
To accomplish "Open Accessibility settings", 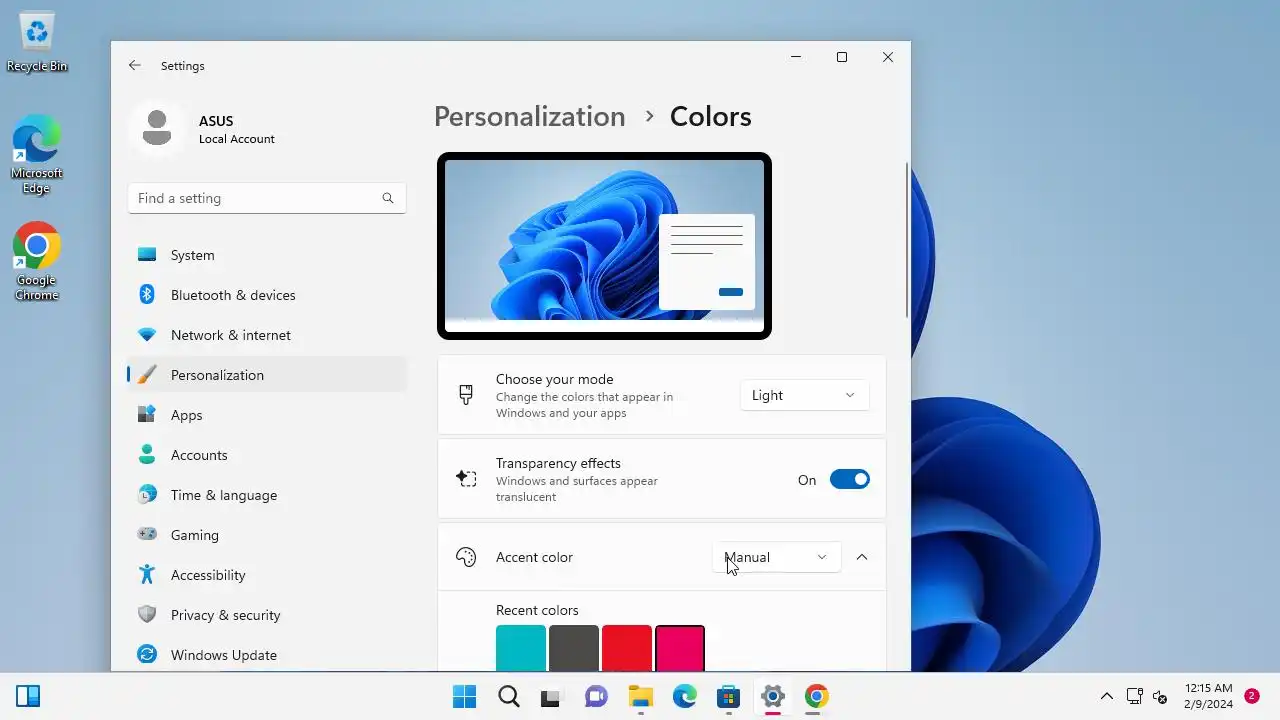I will pyautogui.click(x=267, y=575).
